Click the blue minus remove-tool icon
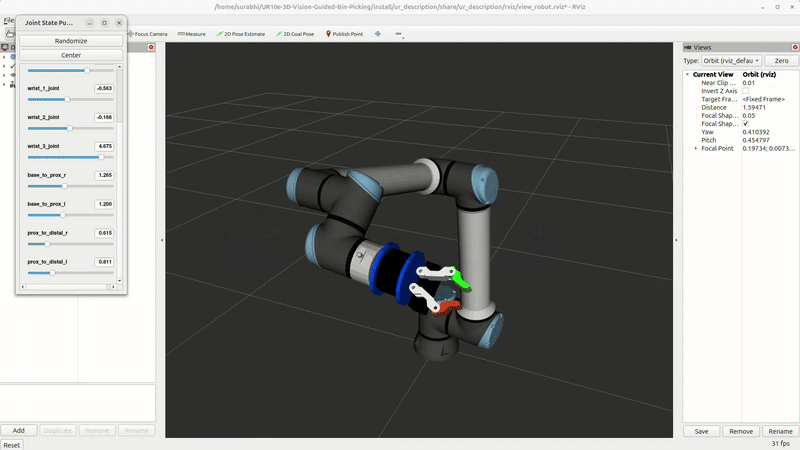This screenshot has height=450, width=800. pyautogui.click(x=398, y=34)
